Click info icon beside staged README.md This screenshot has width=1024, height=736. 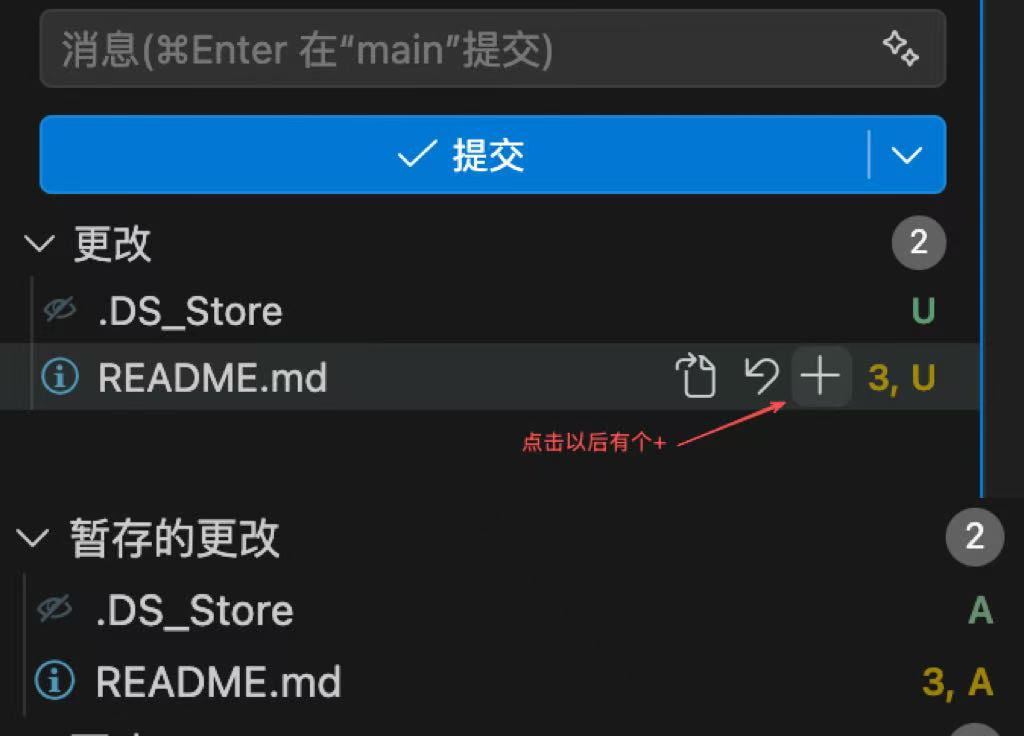[x=55, y=680]
